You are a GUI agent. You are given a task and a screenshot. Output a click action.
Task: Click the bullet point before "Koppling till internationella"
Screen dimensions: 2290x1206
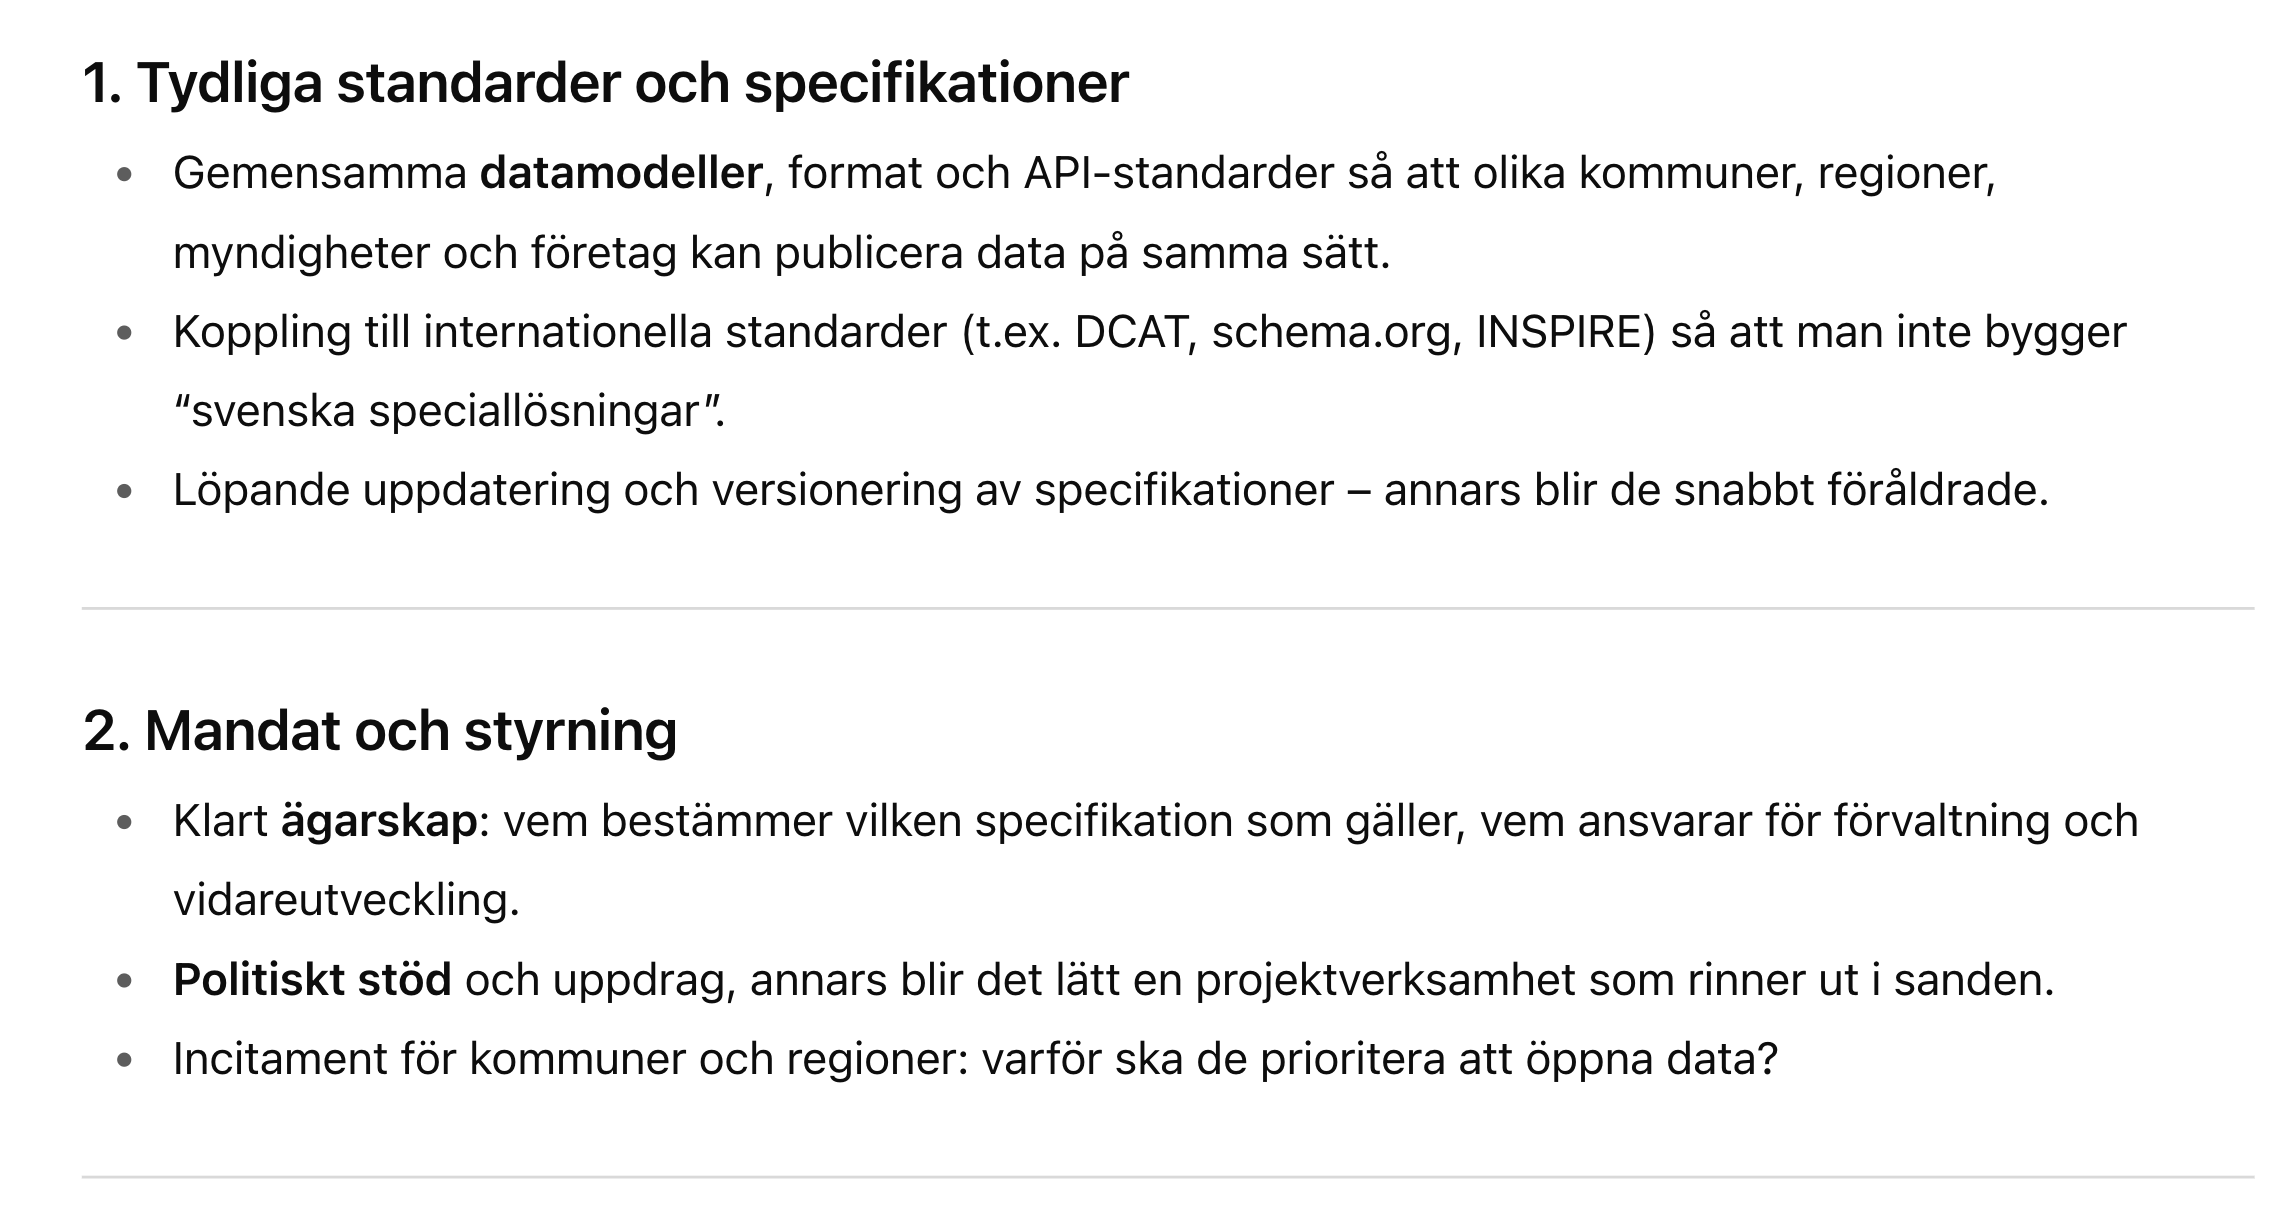(124, 333)
